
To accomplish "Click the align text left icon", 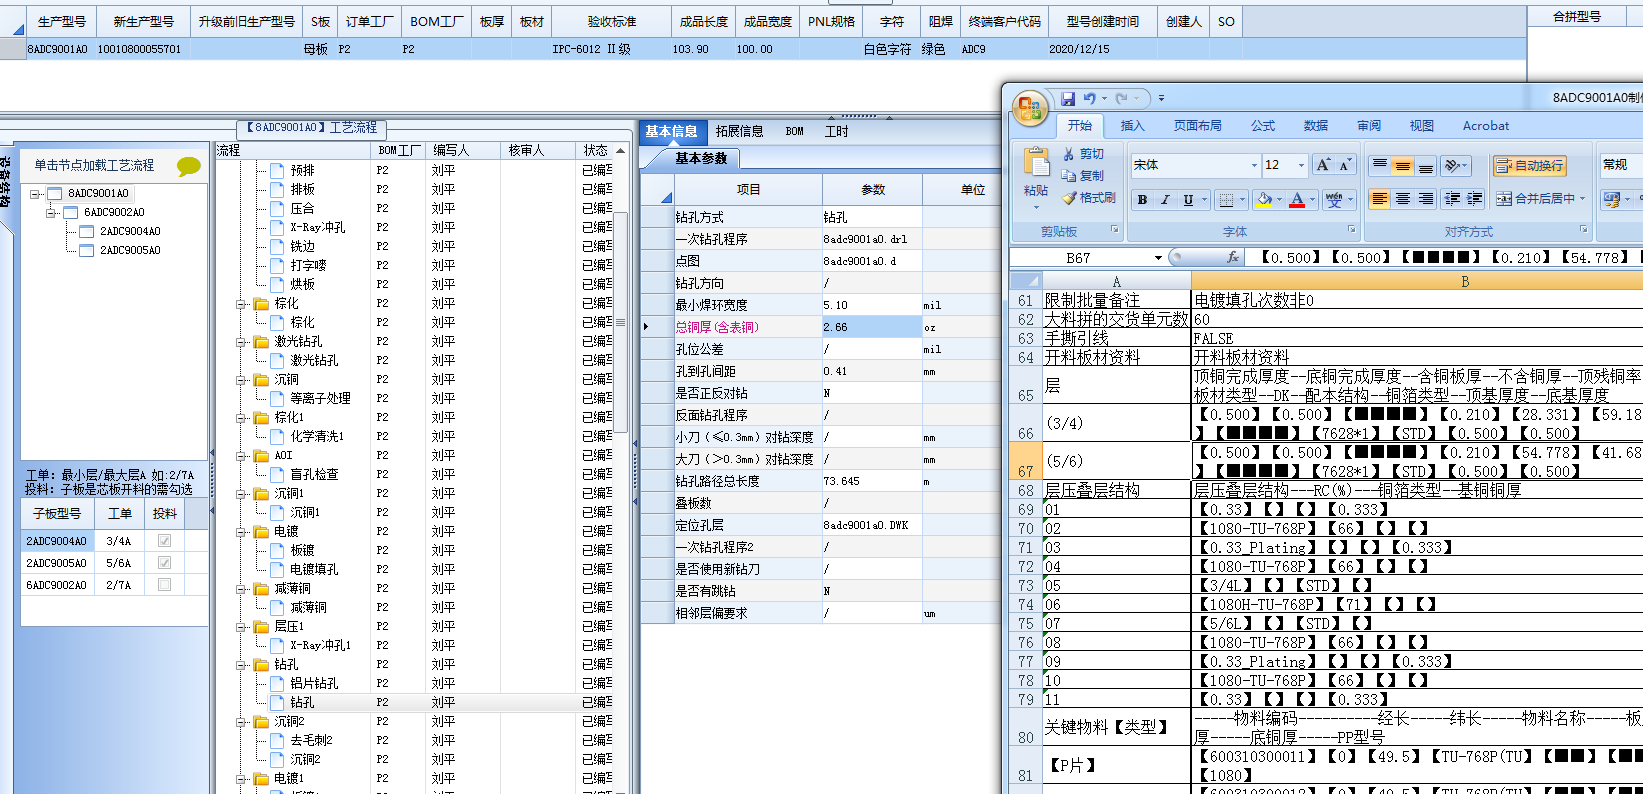I will [x=1379, y=199].
